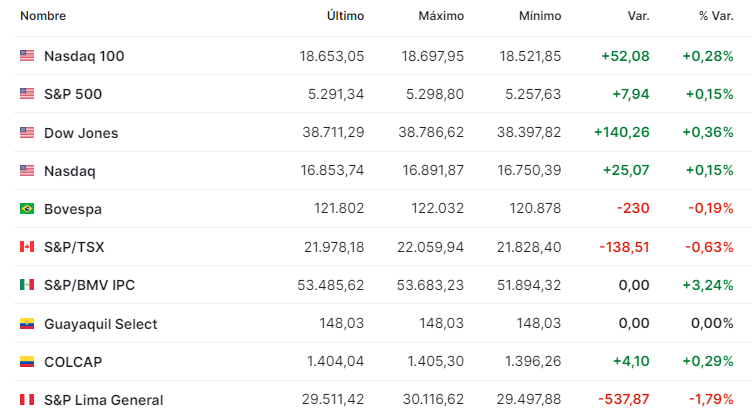Viewport: 752px width, 410px height.
Task: Go to the Bovespa index page
Action: click(73, 209)
